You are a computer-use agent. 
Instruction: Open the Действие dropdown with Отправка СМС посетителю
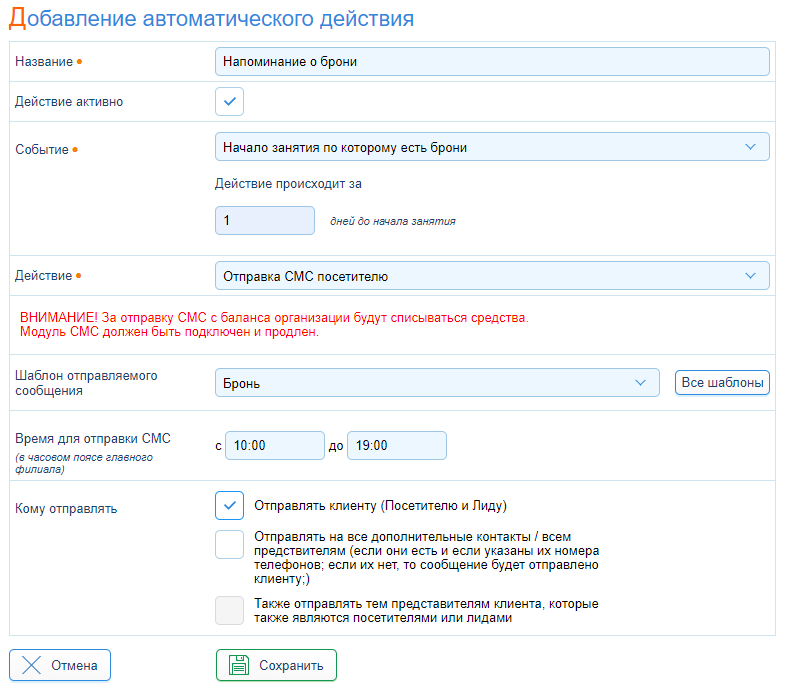(492, 276)
